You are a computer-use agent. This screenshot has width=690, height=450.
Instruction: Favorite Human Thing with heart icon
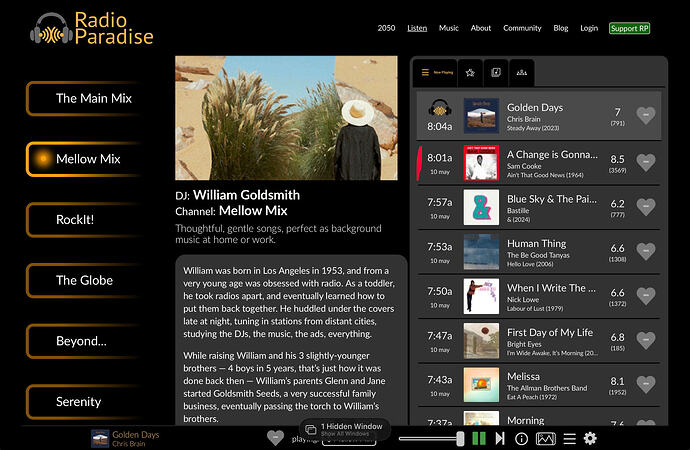tap(646, 251)
